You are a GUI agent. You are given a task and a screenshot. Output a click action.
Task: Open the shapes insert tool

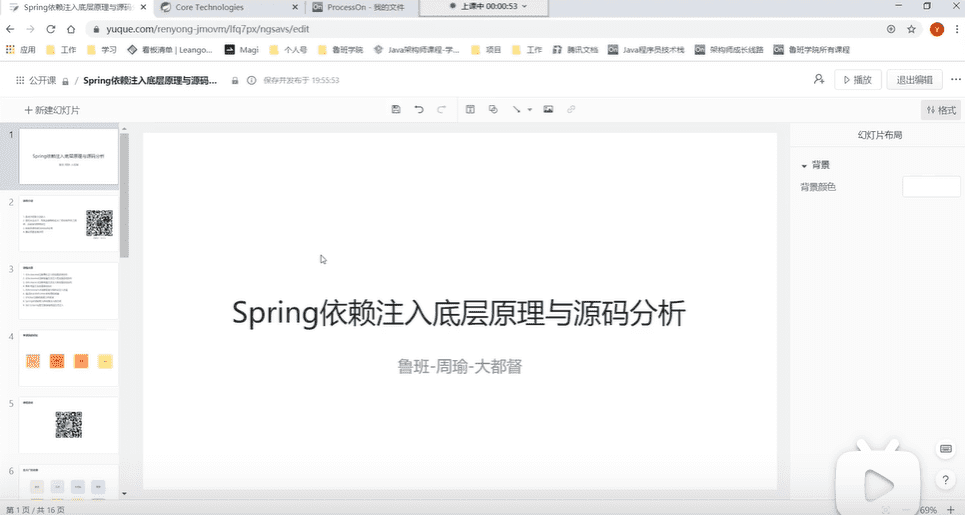493,110
